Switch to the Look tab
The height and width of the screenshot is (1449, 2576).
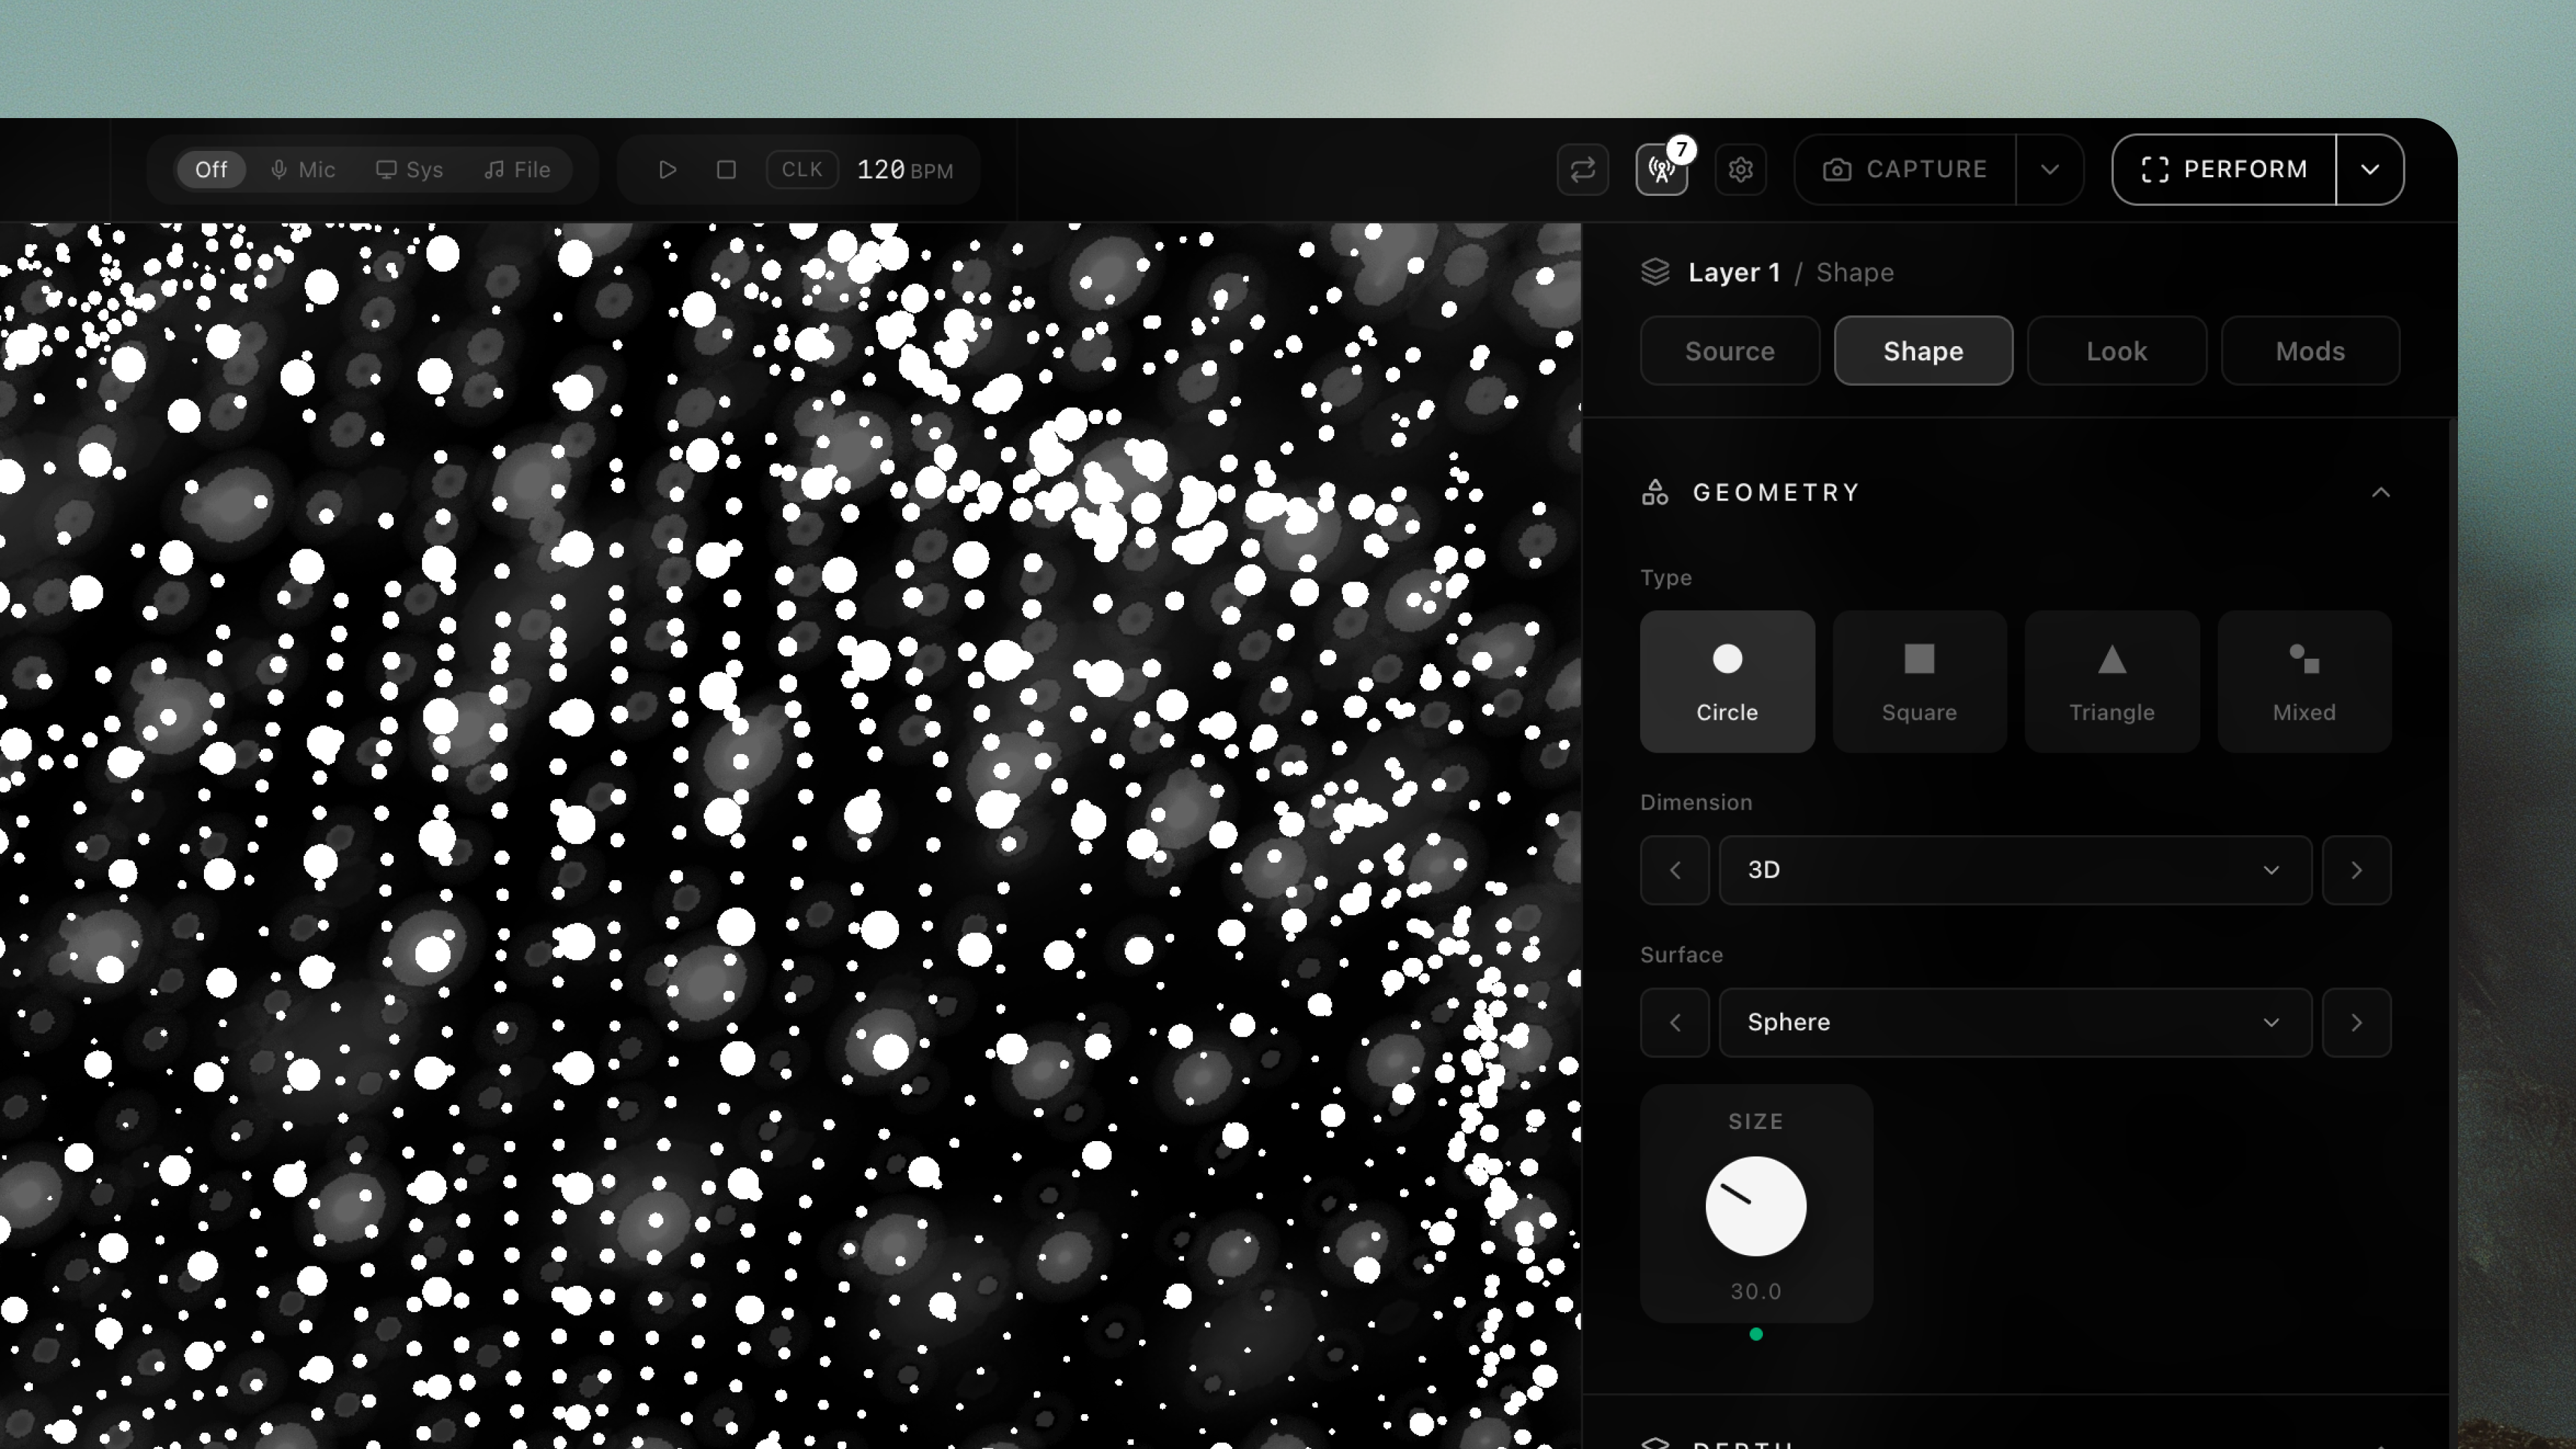[x=2117, y=351]
